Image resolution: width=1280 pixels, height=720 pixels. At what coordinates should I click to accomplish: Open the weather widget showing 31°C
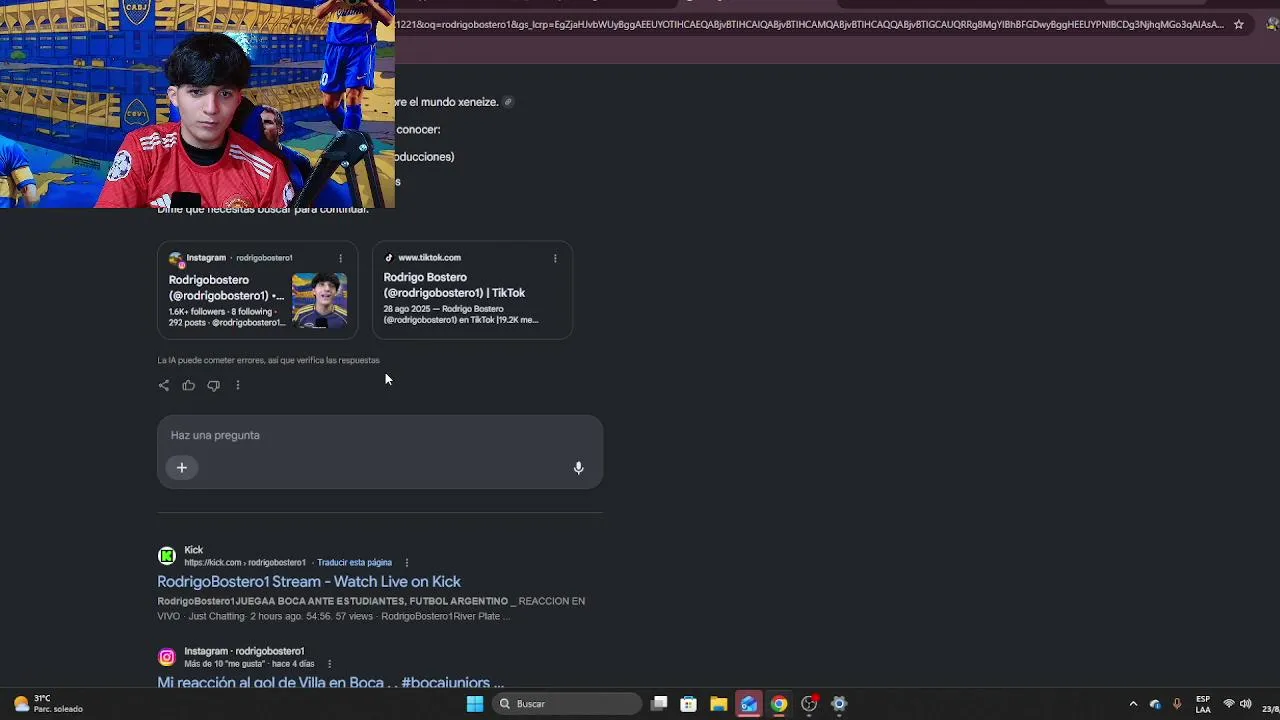(48, 704)
